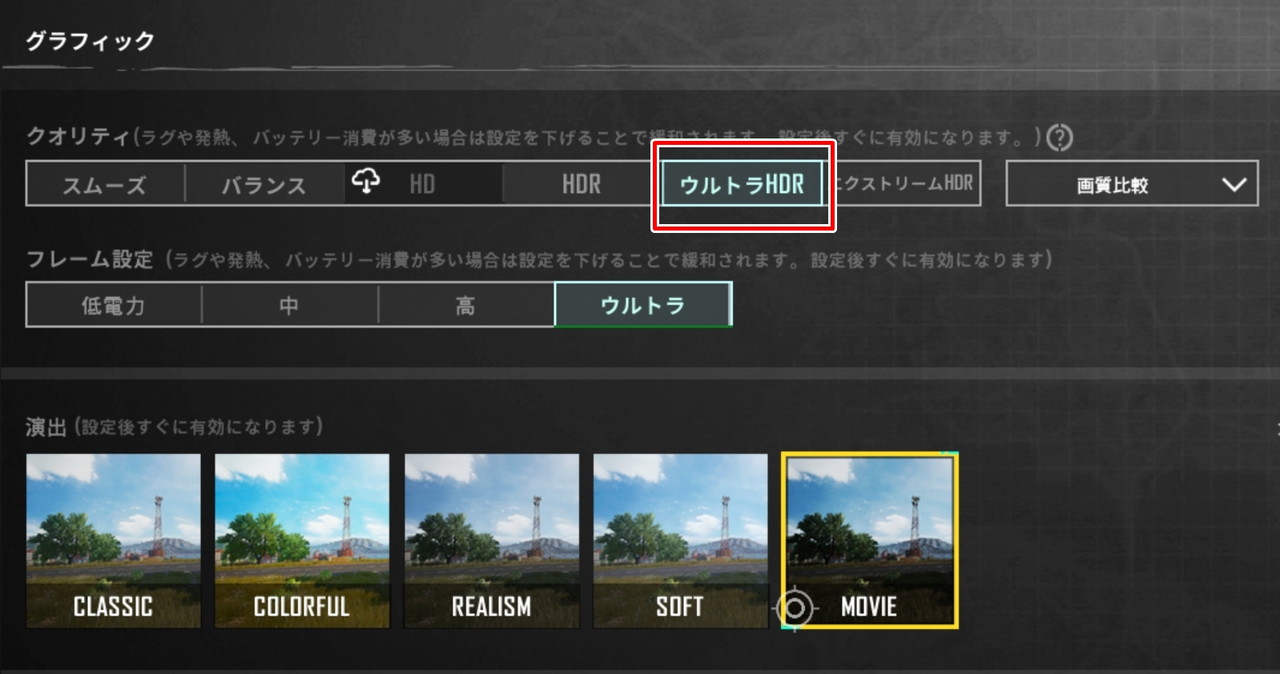
Task: Set frame rate to 低電力
Action: coord(113,305)
